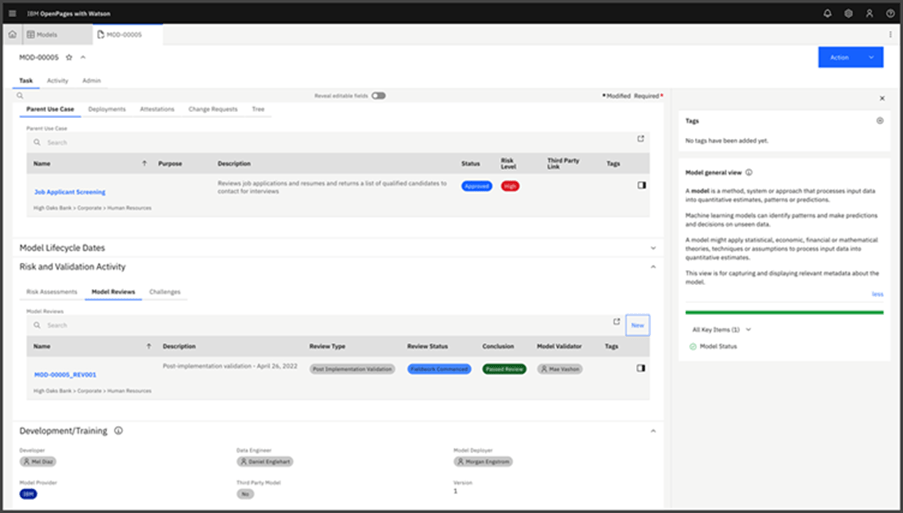Show Development/Training info icon
Screen dimensions: 903x513
coord(118,431)
